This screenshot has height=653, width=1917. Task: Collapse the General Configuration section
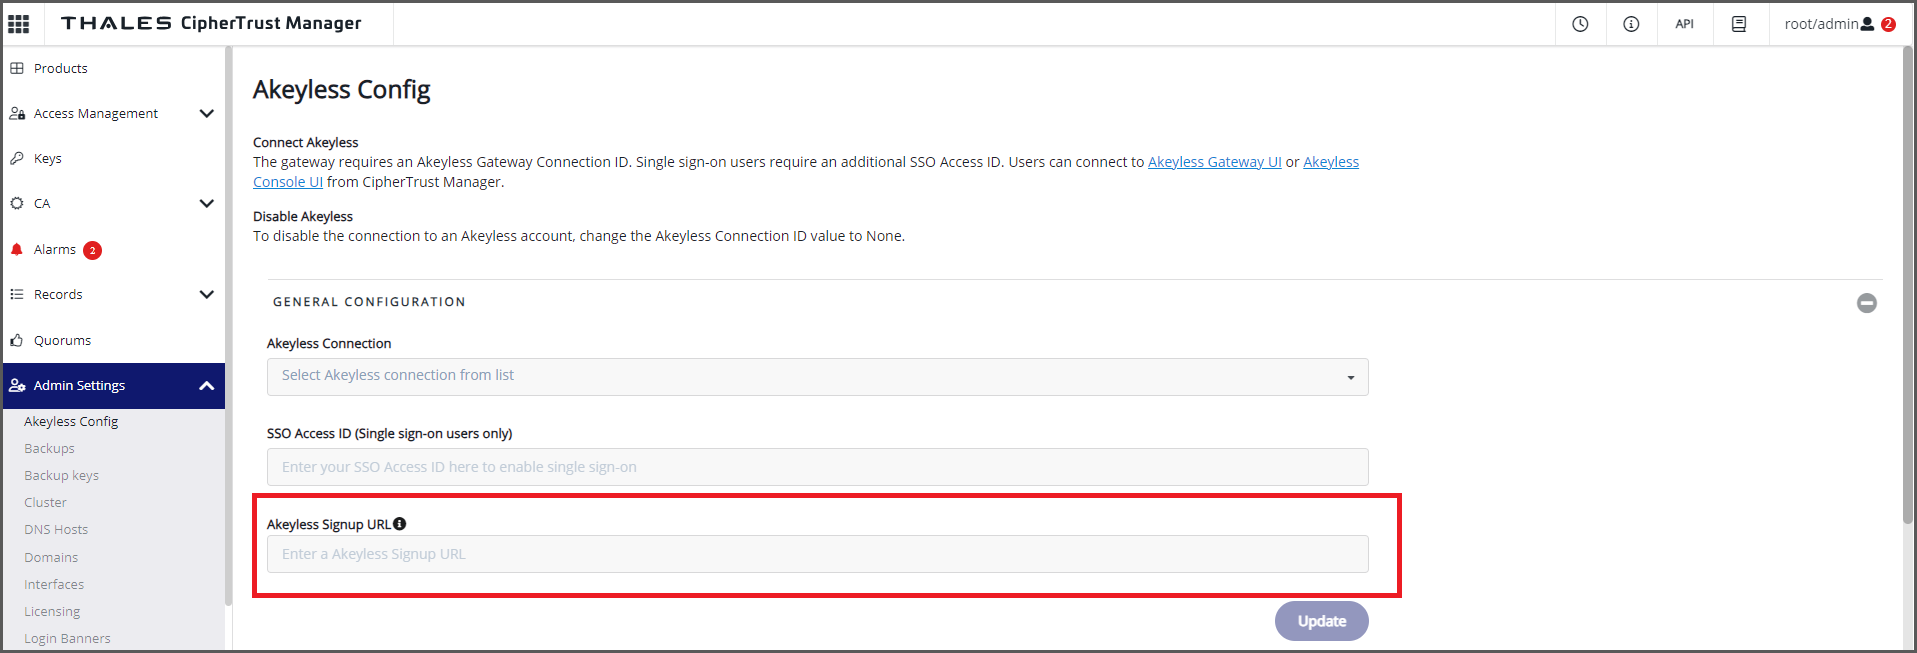1866,303
